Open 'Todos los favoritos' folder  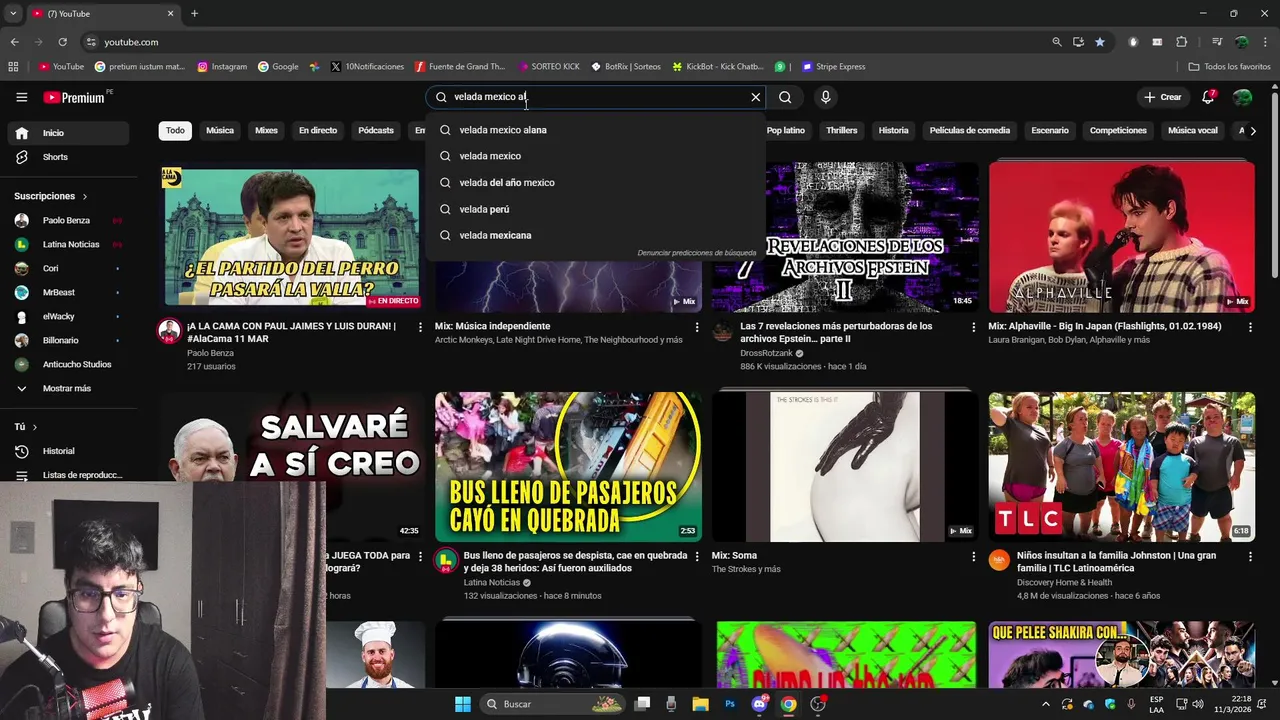coord(1229,67)
